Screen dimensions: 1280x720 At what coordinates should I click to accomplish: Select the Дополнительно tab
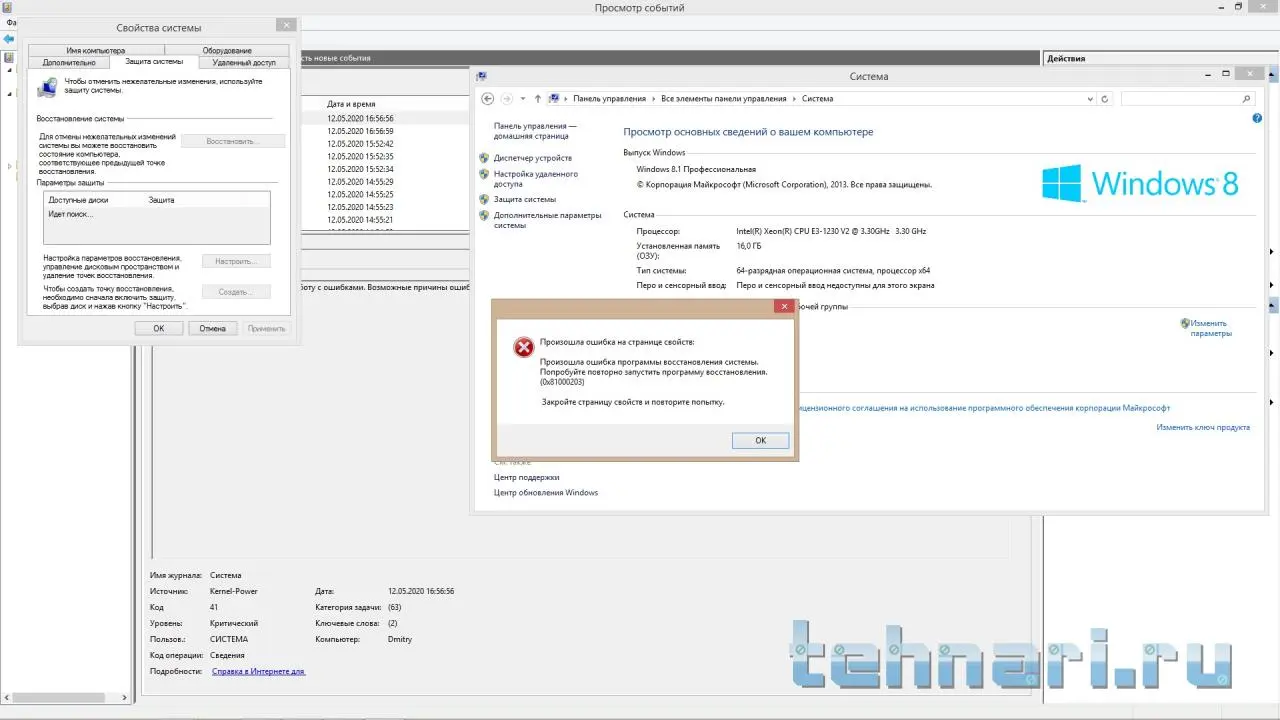click(69, 62)
